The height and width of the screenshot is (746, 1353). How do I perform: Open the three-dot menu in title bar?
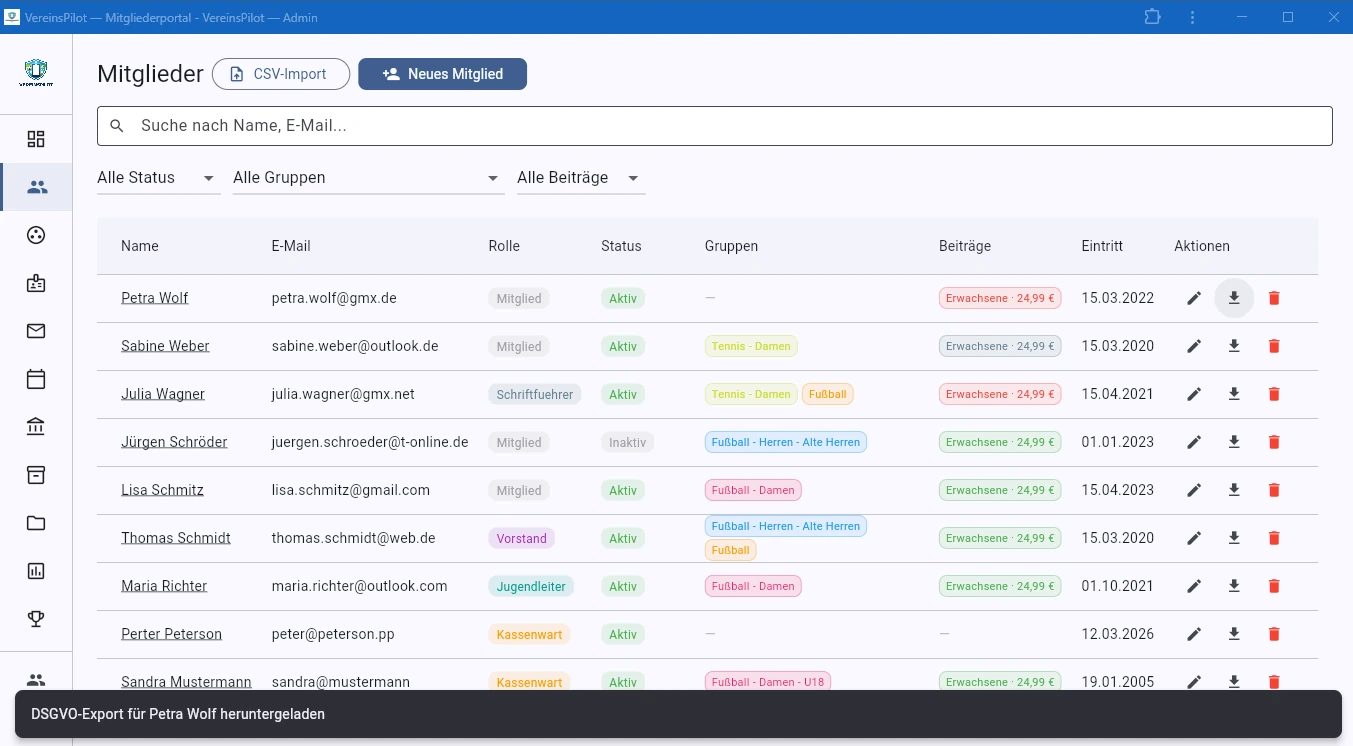(x=1193, y=17)
